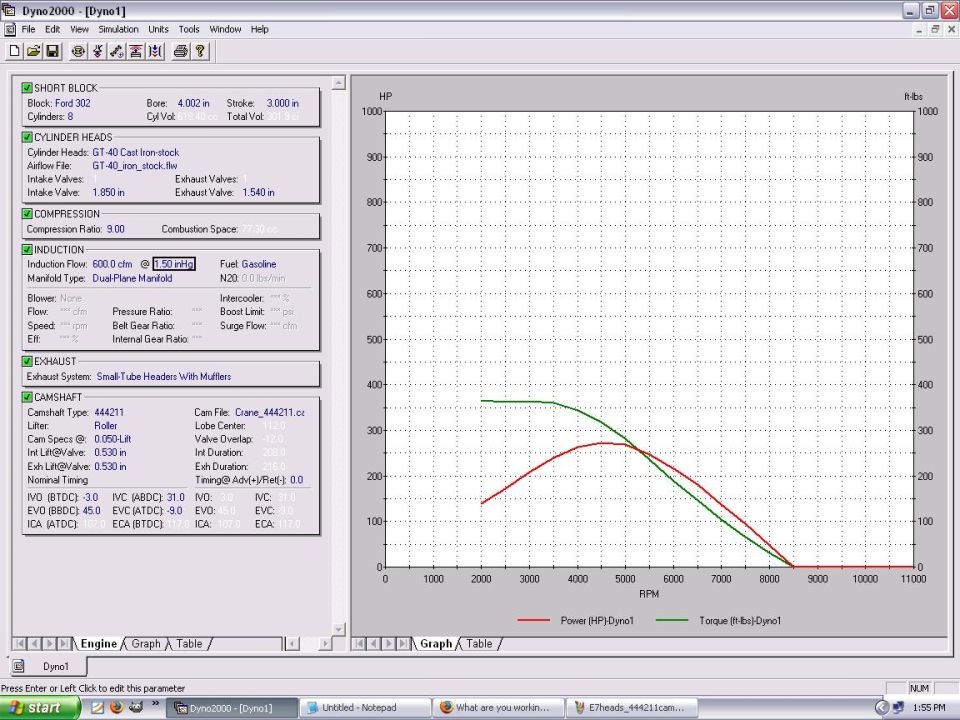The width and height of the screenshot is (960, 720).
Task: Switch to Graph tab in engine pane
Action: [x=146, y=643]
